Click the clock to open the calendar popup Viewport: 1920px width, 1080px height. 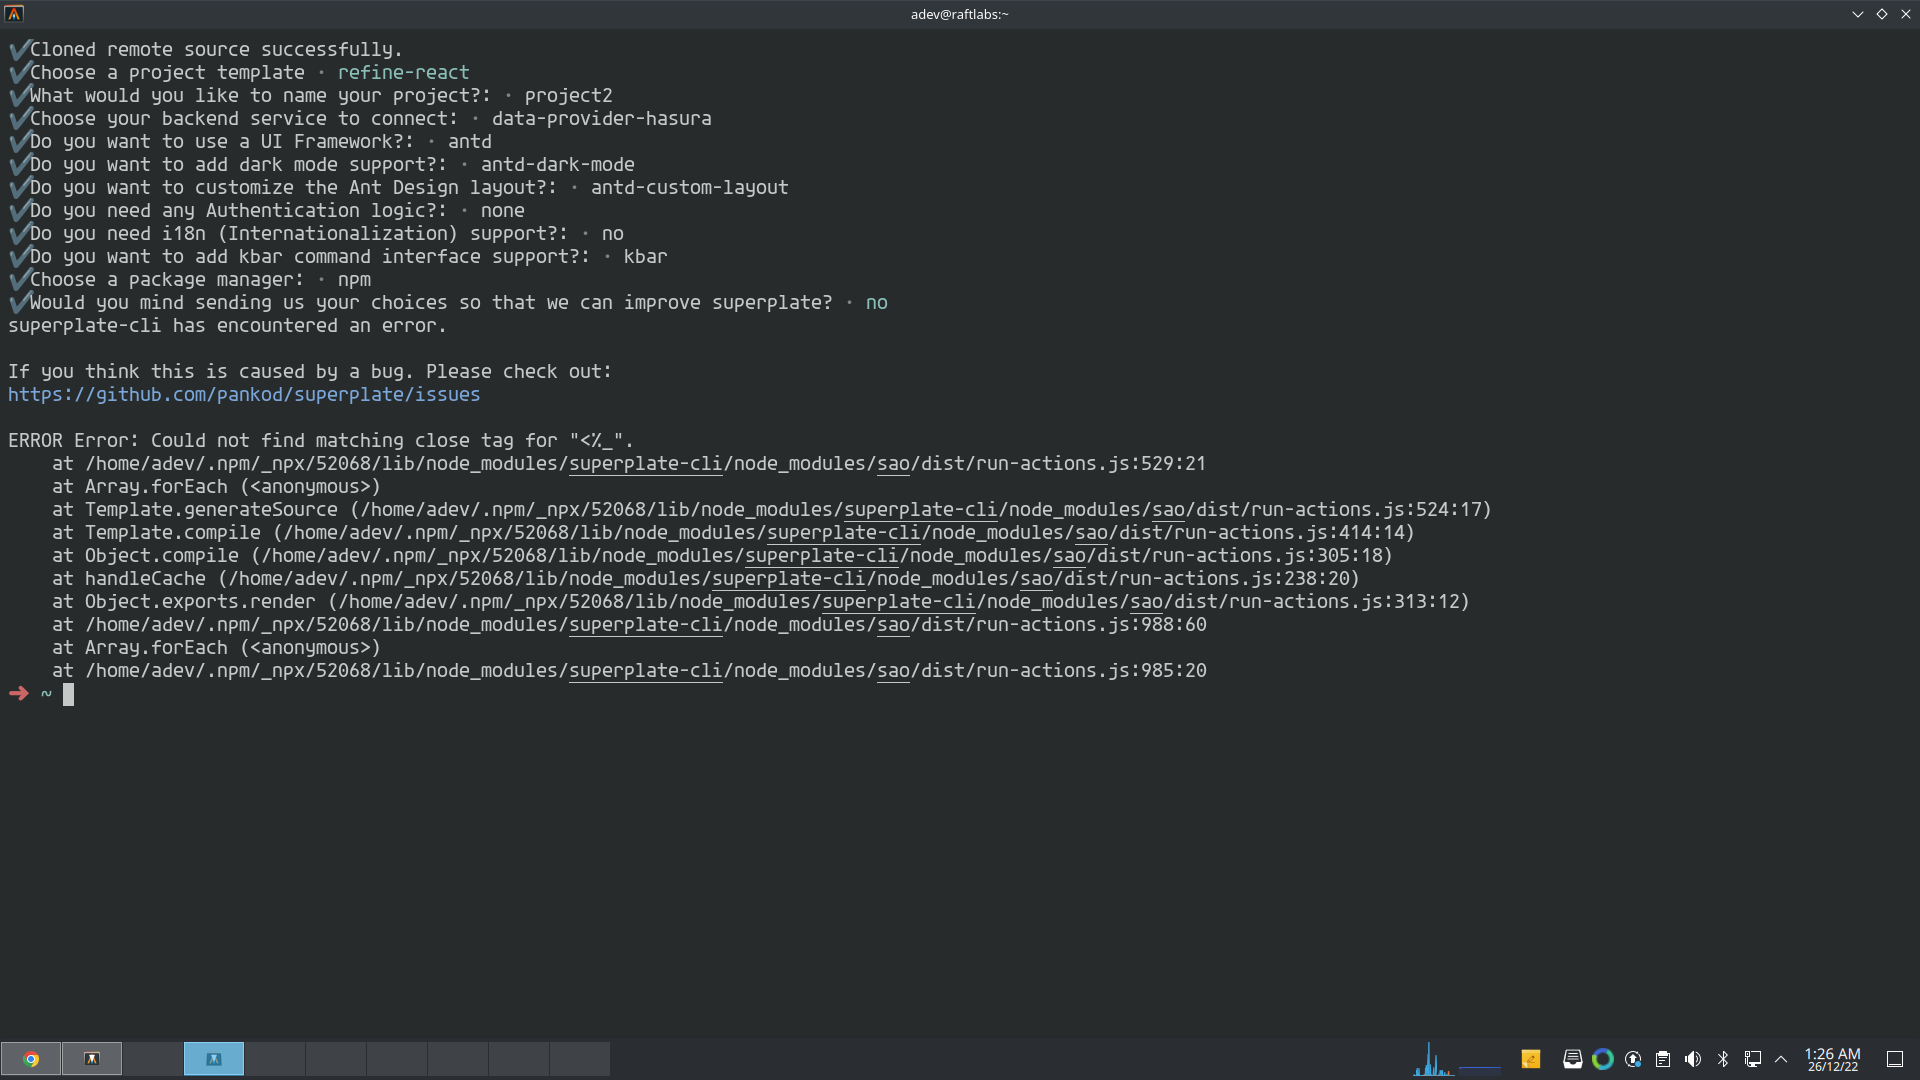pos(1831,1058)
